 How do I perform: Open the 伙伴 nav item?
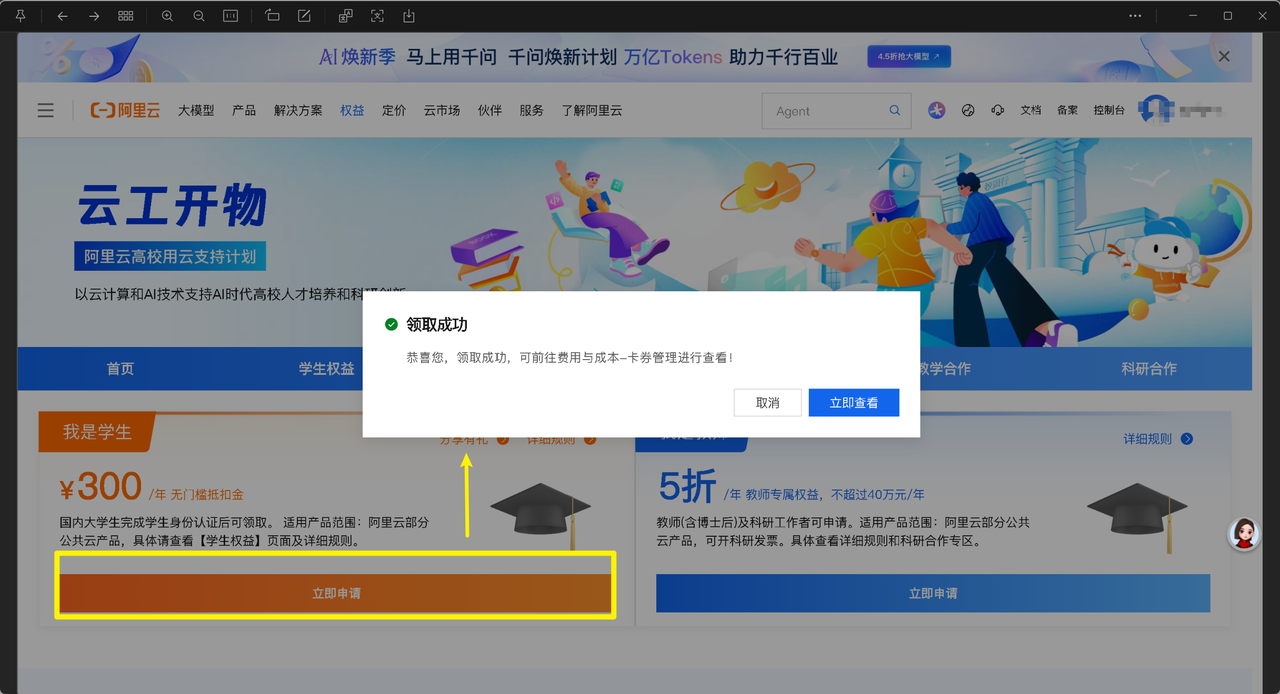(x=490, y=110)
